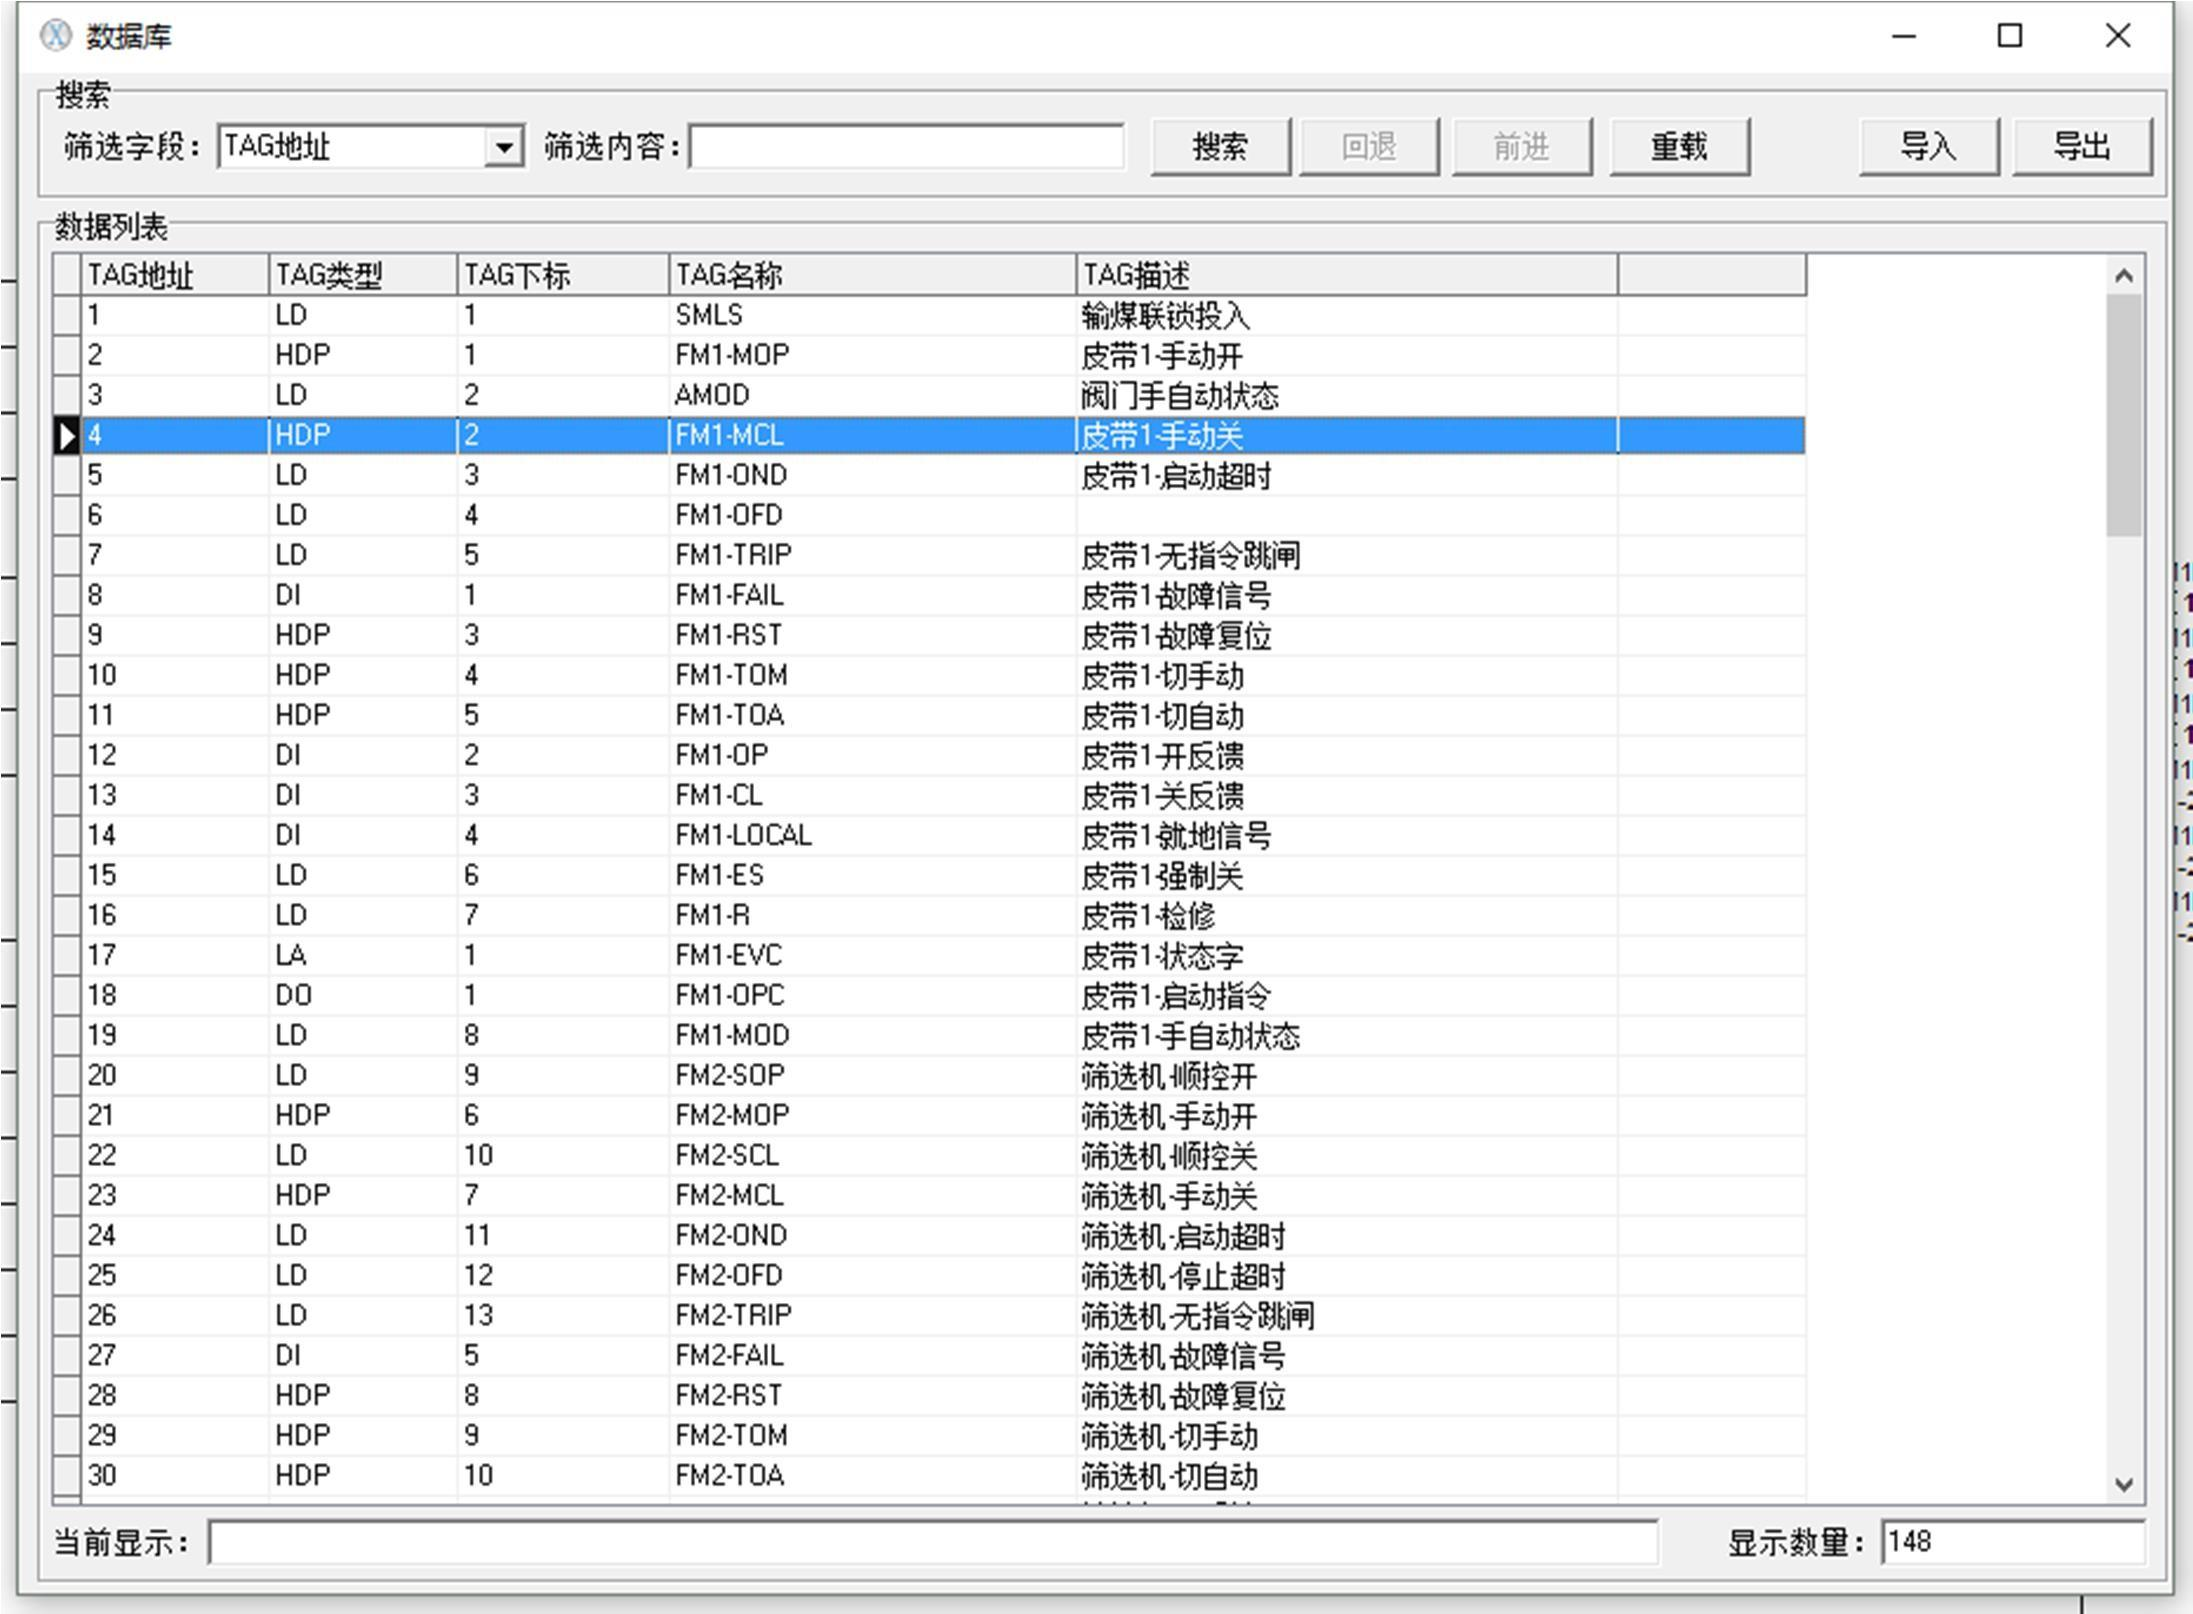
Task: Click the 重载 button
Action: (x=1679, y=148)
